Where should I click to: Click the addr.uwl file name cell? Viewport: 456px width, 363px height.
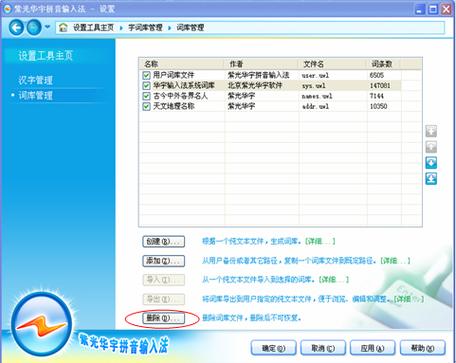(315, 106)
